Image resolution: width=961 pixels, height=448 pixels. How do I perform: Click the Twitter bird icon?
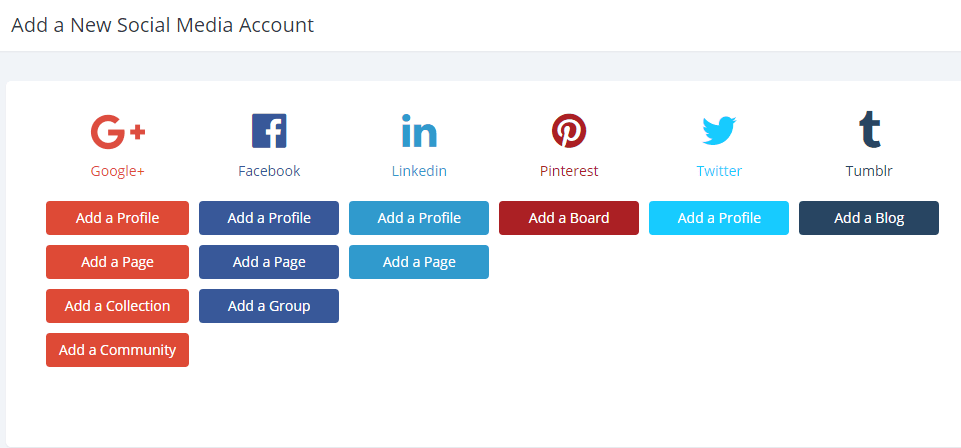point(719,131)
